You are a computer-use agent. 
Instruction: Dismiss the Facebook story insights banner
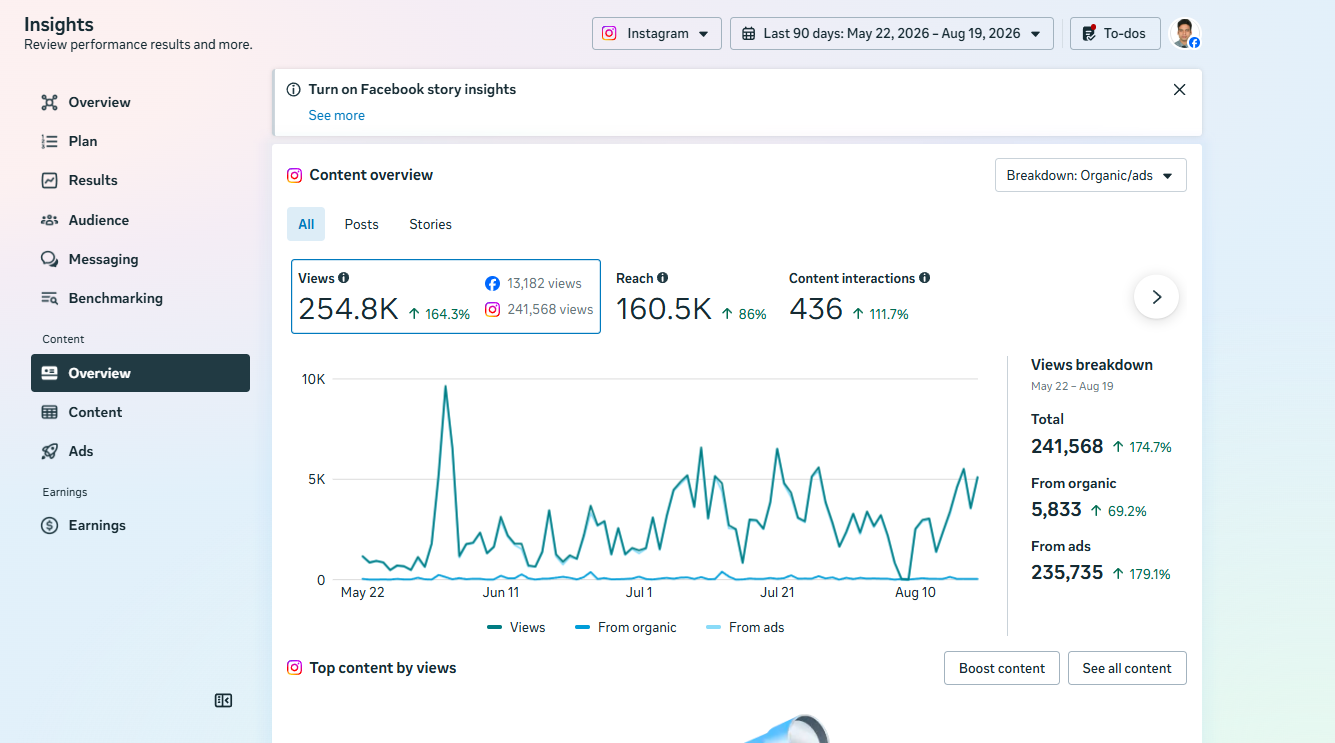tap(1179, 90)
